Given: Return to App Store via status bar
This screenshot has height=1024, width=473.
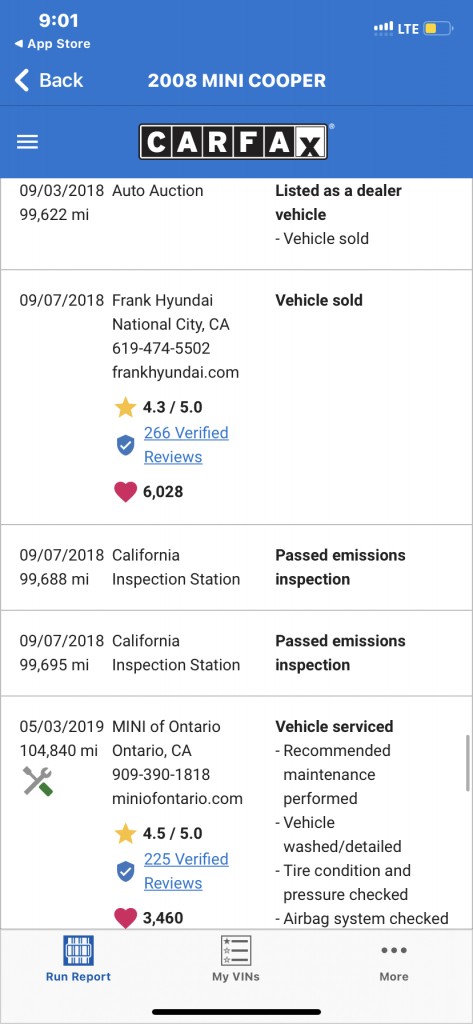Looking at the screenshot, I should (x=52, y=44).
